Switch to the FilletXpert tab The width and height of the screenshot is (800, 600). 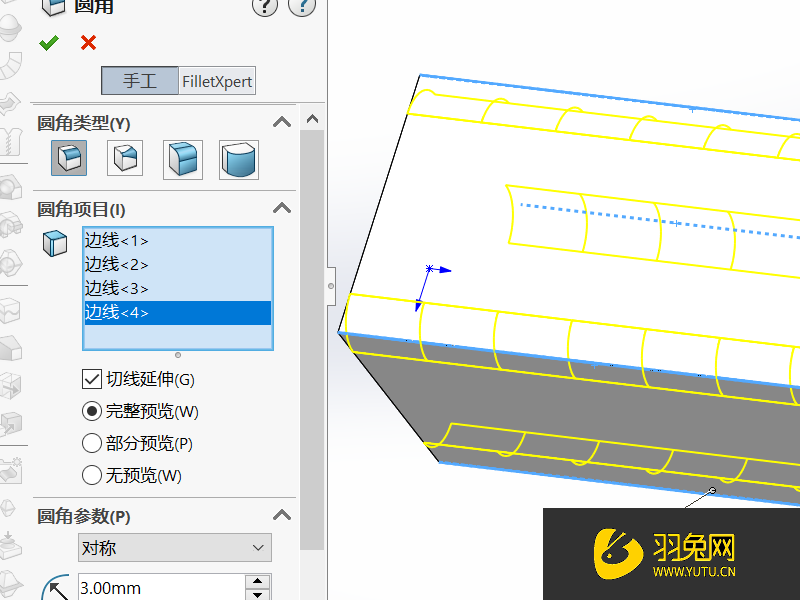click(217, 81)
